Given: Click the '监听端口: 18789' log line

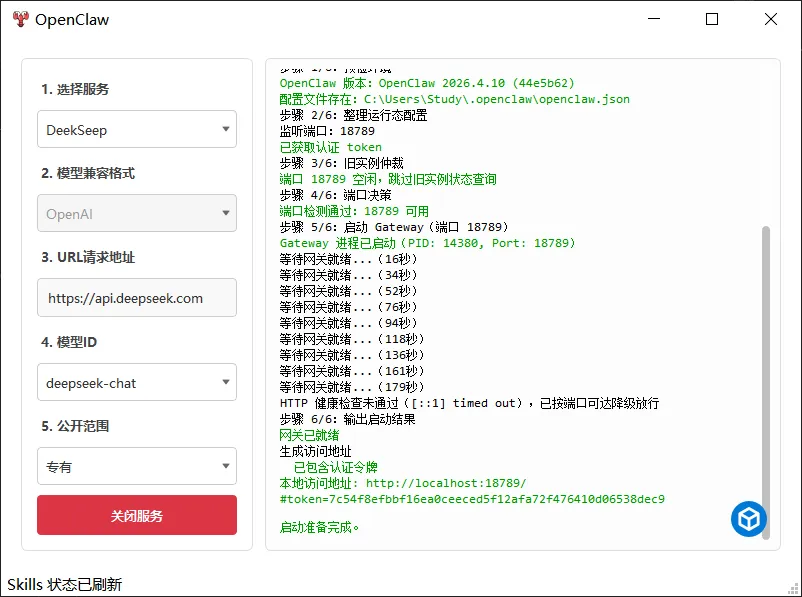Looking at the screenshot, I should pyautogui.click(x=327, y=131).
